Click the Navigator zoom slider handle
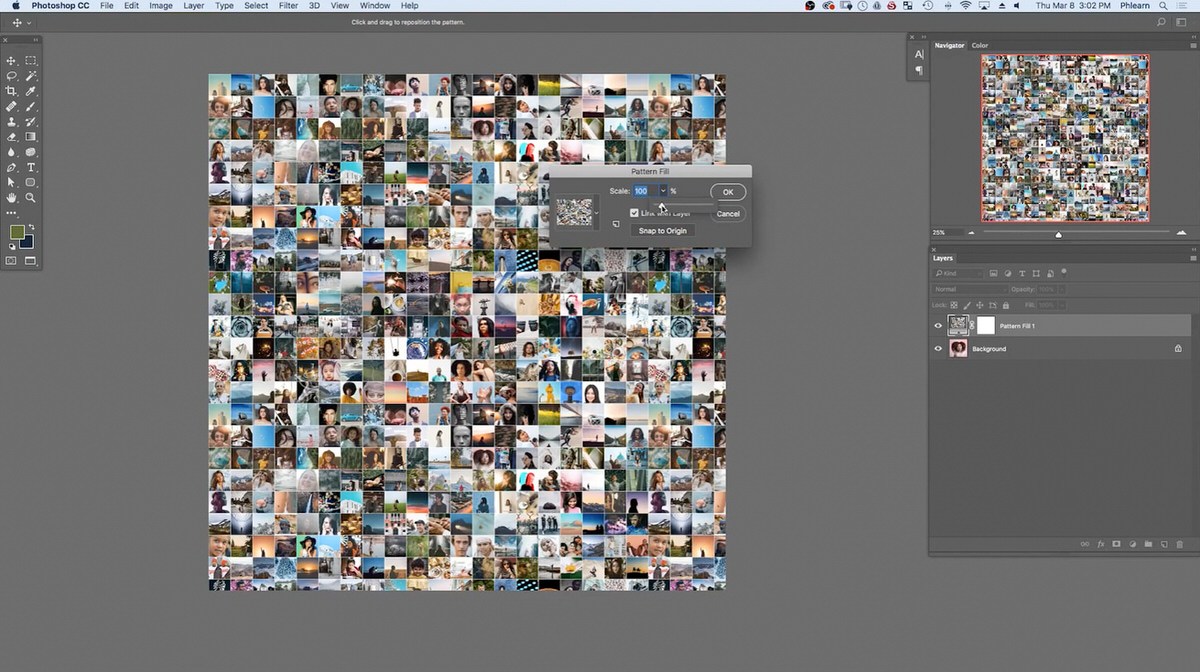The image size is (1200, 672). 1059,234
